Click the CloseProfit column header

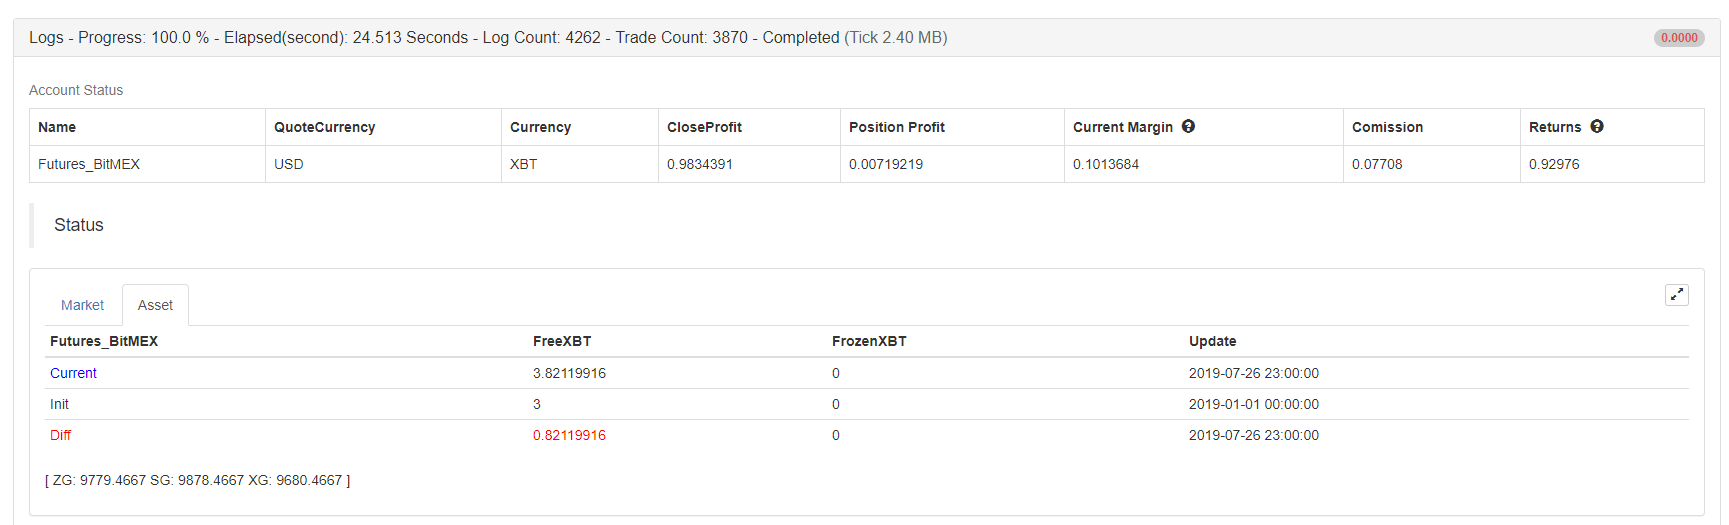click(x=704, y=127)
